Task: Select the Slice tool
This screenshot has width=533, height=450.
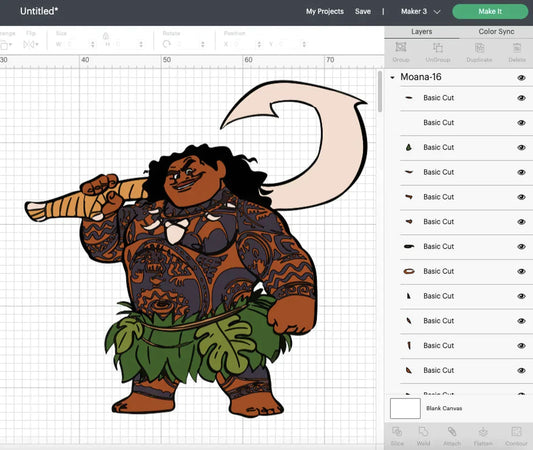Action: click(397, 432)
